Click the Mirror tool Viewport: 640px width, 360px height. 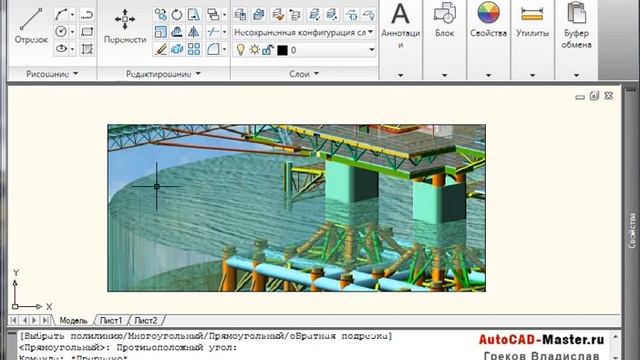pos(193,32)
